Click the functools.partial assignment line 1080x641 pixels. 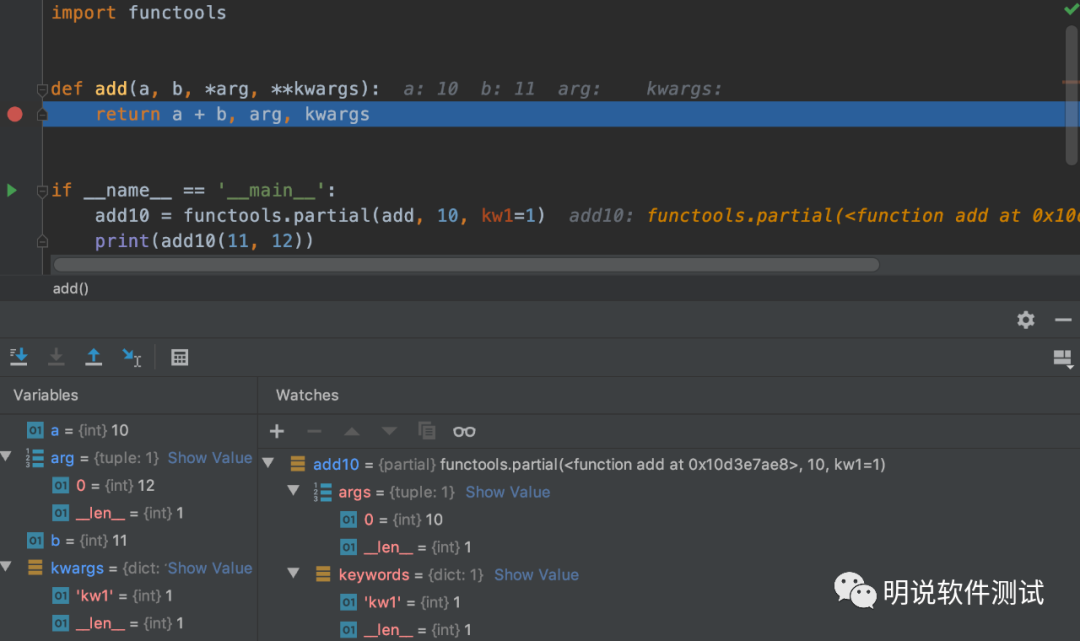click(320, 216)
